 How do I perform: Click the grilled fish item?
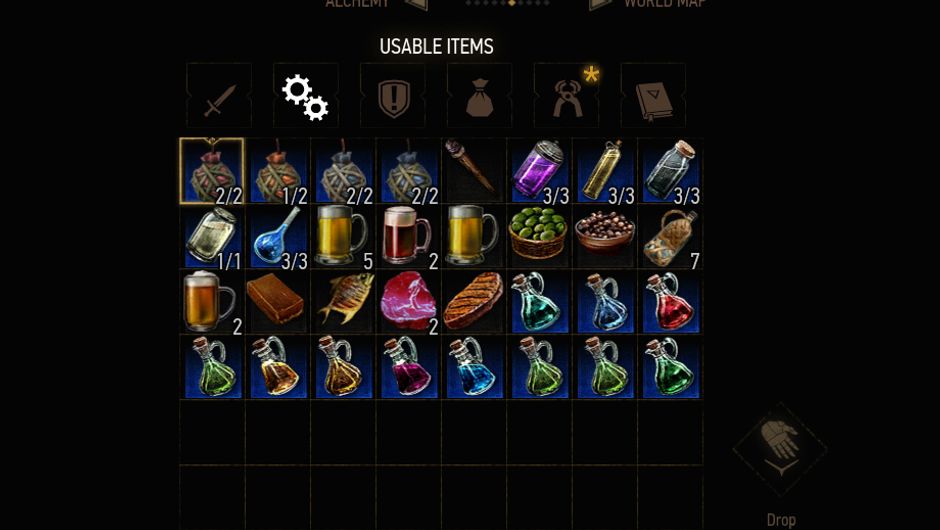pyautogui.click(x=344, y=302)
